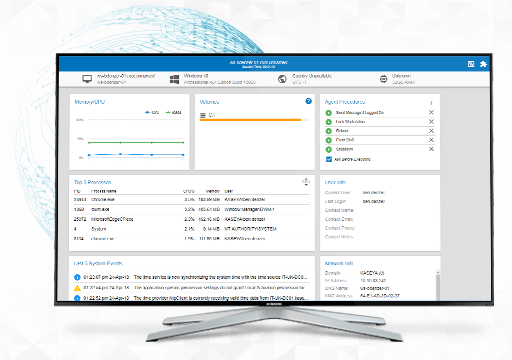Click the Windows logo icon in info bar
Image resolution: width=512 pixels, height=360 pixels.
tap(174, 79)
